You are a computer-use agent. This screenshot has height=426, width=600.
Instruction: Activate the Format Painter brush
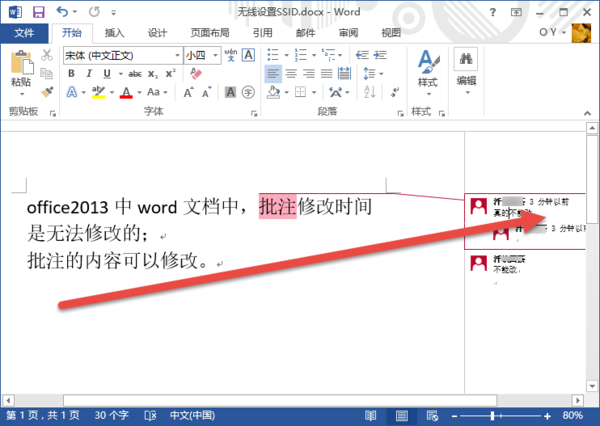(x=47, y=92)
